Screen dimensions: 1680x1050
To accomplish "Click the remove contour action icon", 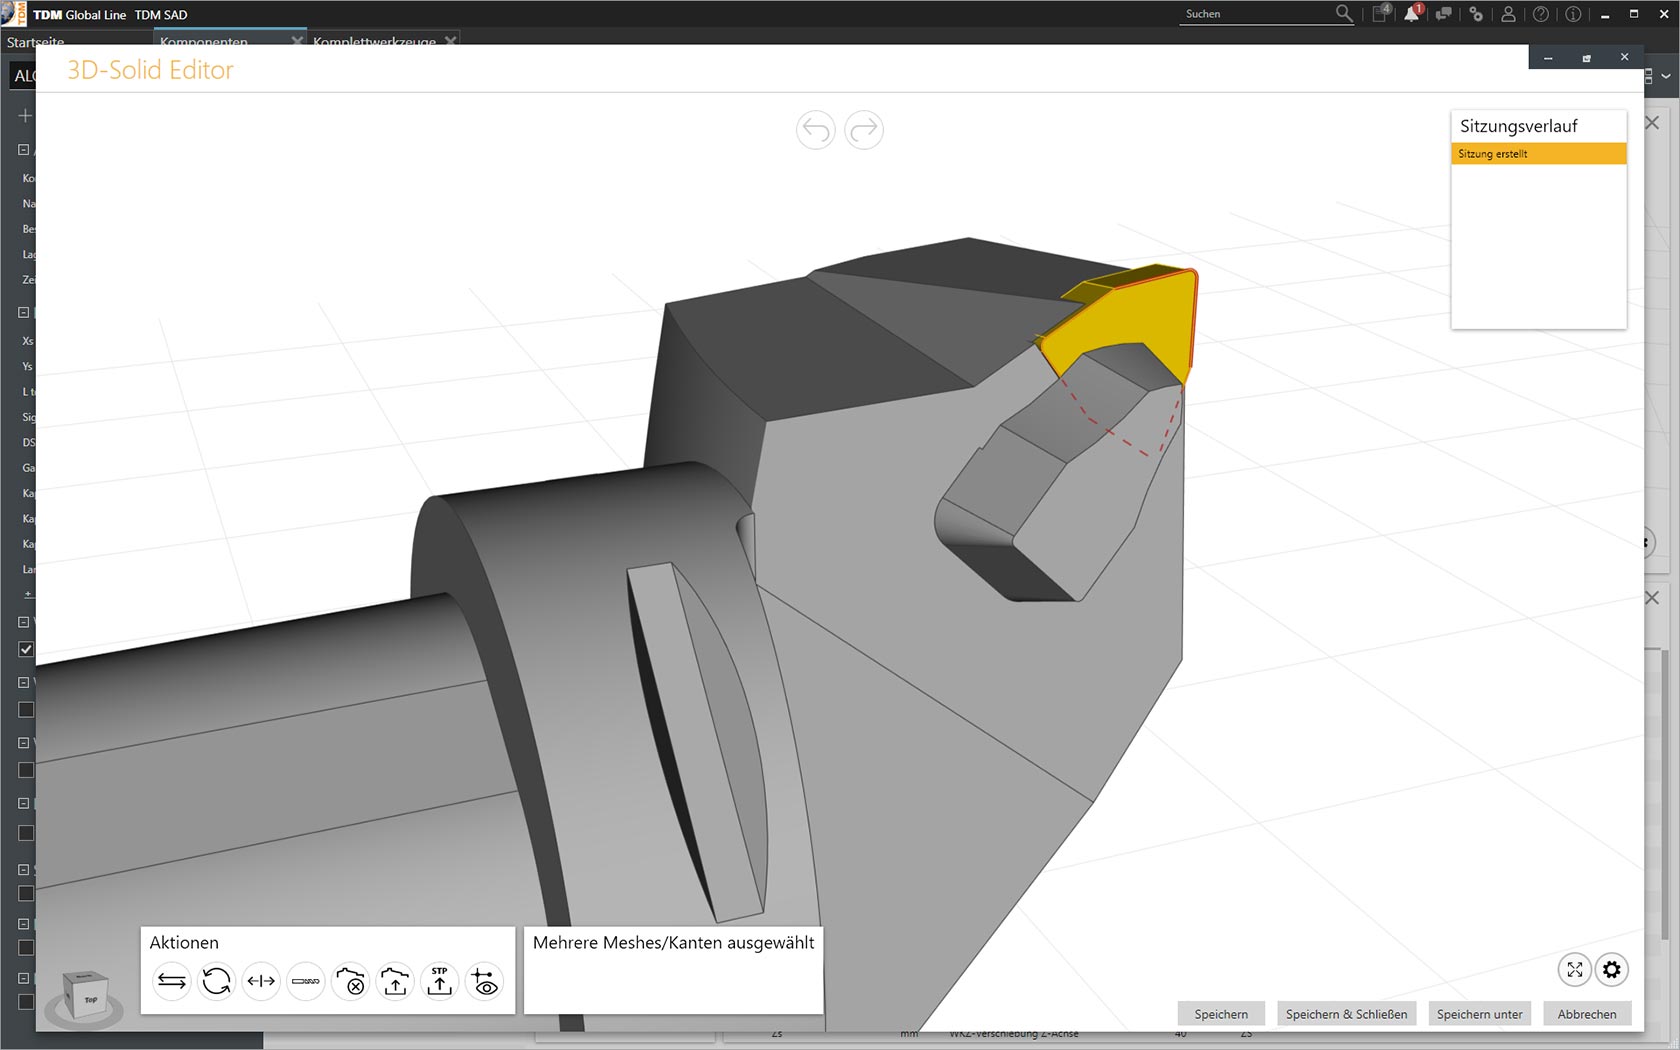I will 351,982.
